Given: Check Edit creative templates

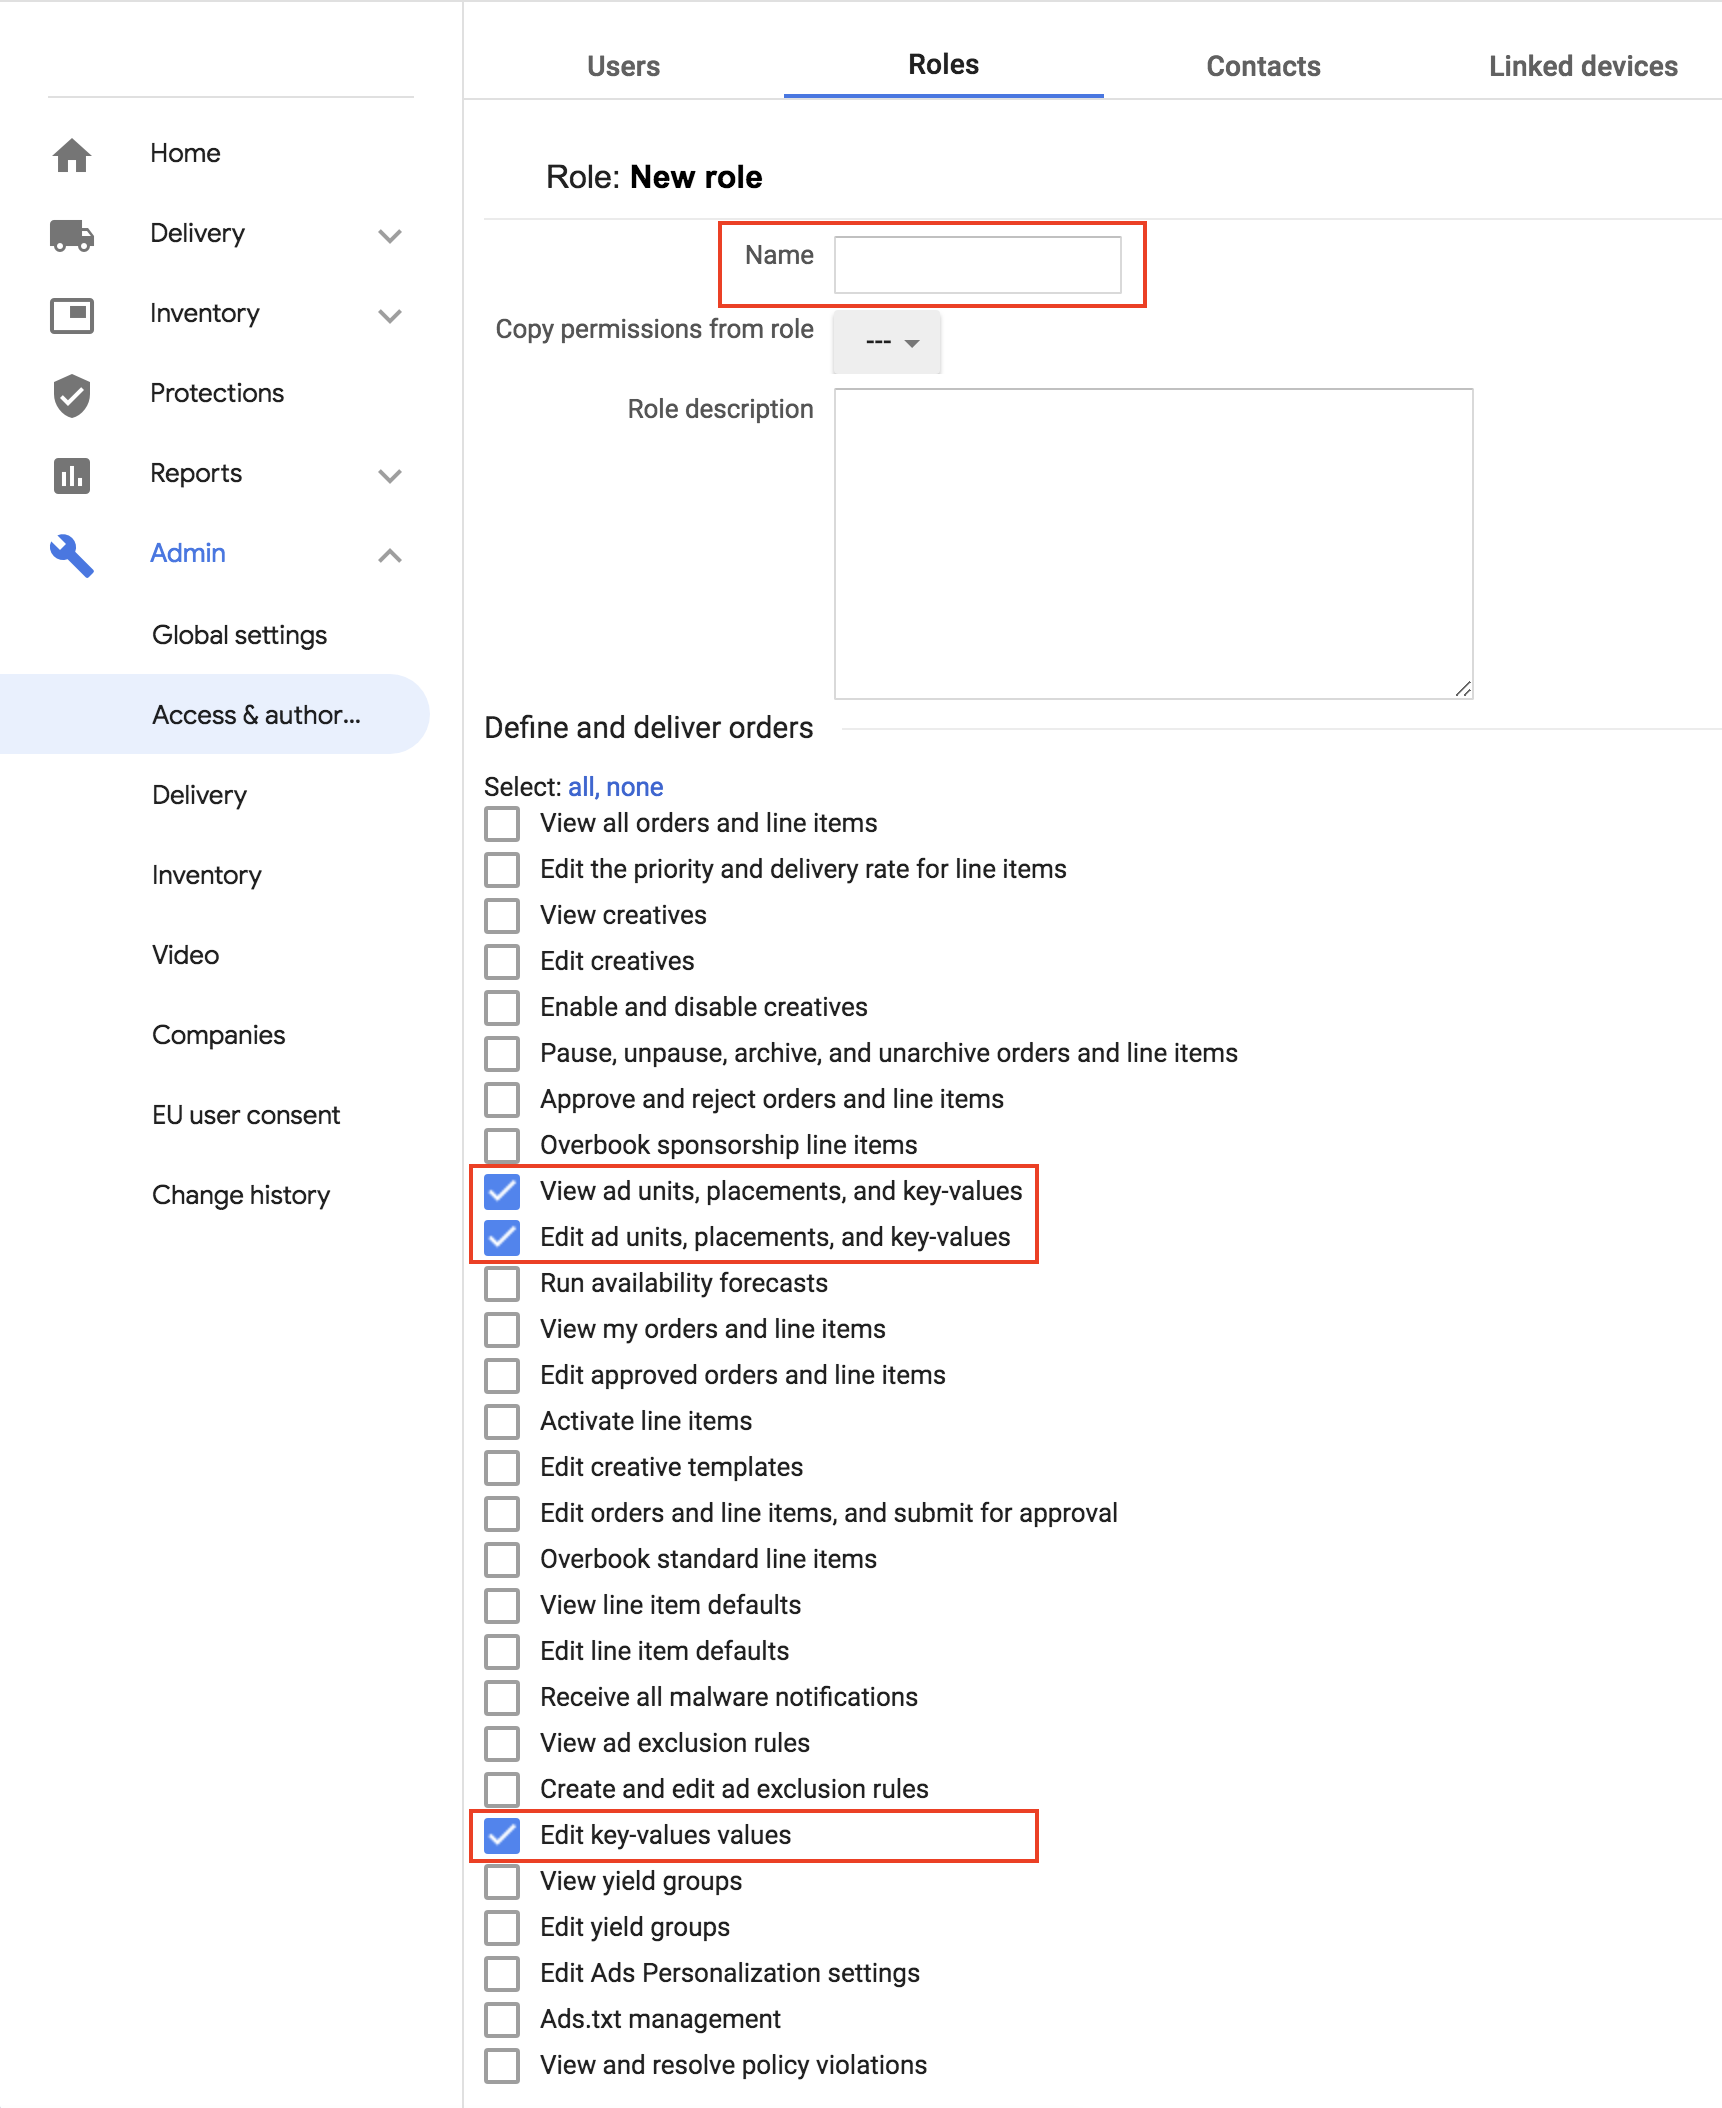Looking at the screenshot, I should 502,1468.
